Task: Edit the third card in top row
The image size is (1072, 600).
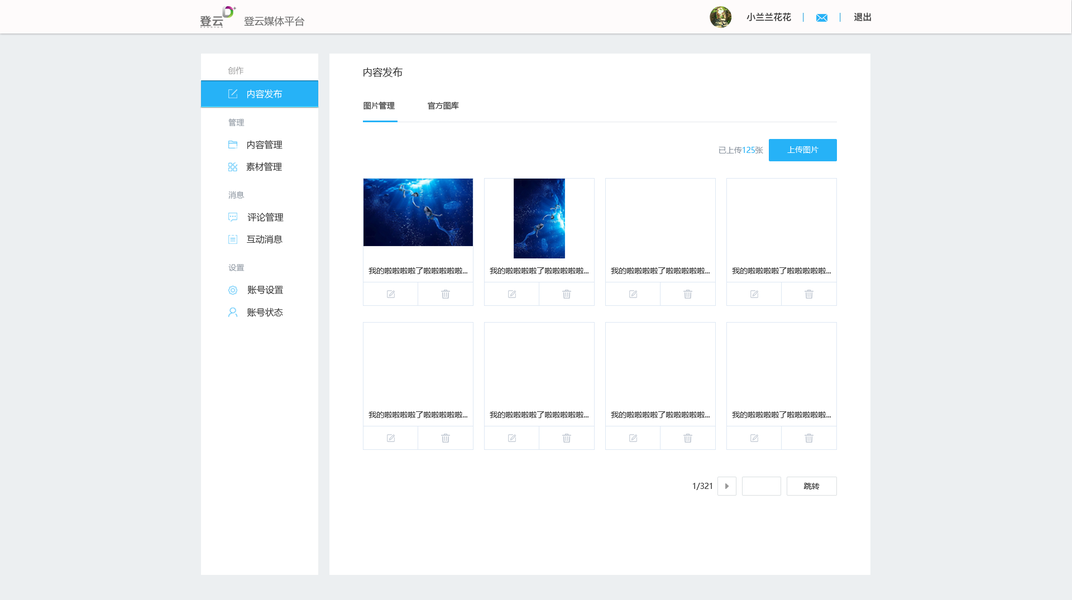Action: point(633,294)
